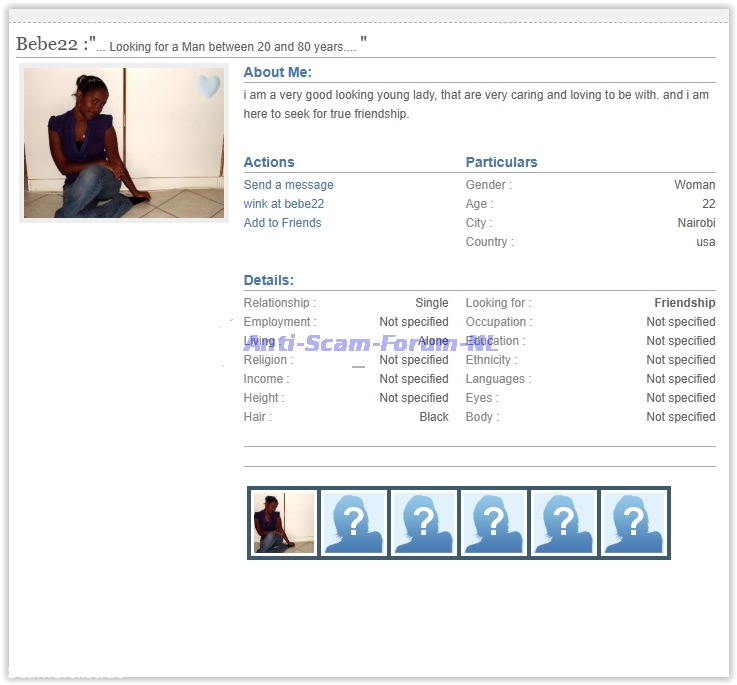Viewport: 737px width, 685px height.
Task: Click the wink at bebe22 link
Action: click(x=284, y=204)
